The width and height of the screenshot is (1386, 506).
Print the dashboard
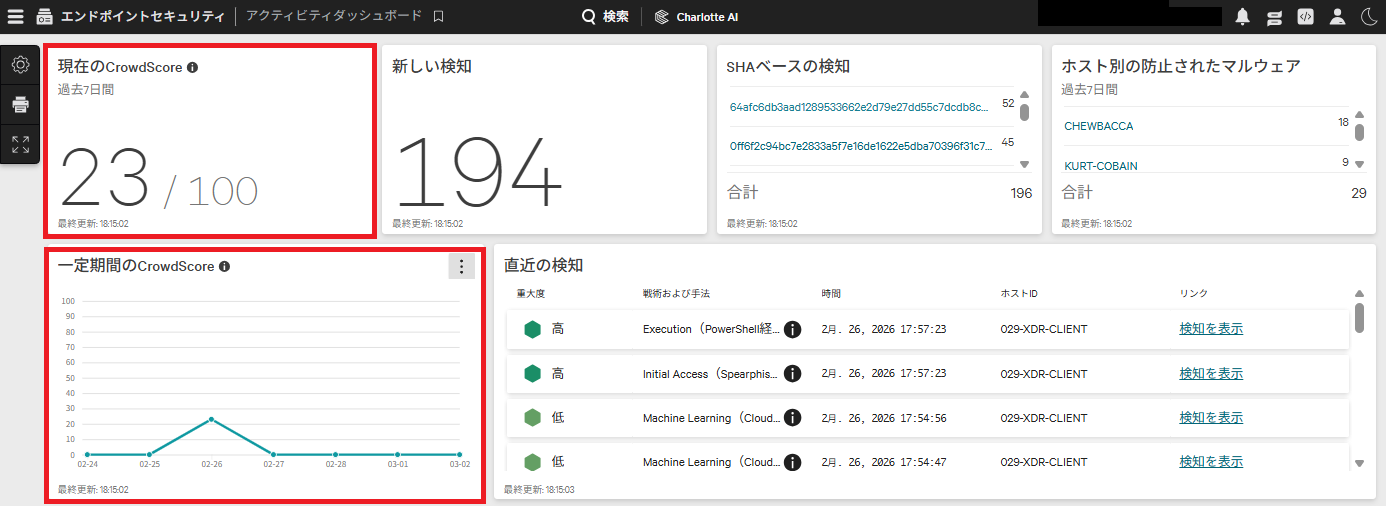(20, 104)
